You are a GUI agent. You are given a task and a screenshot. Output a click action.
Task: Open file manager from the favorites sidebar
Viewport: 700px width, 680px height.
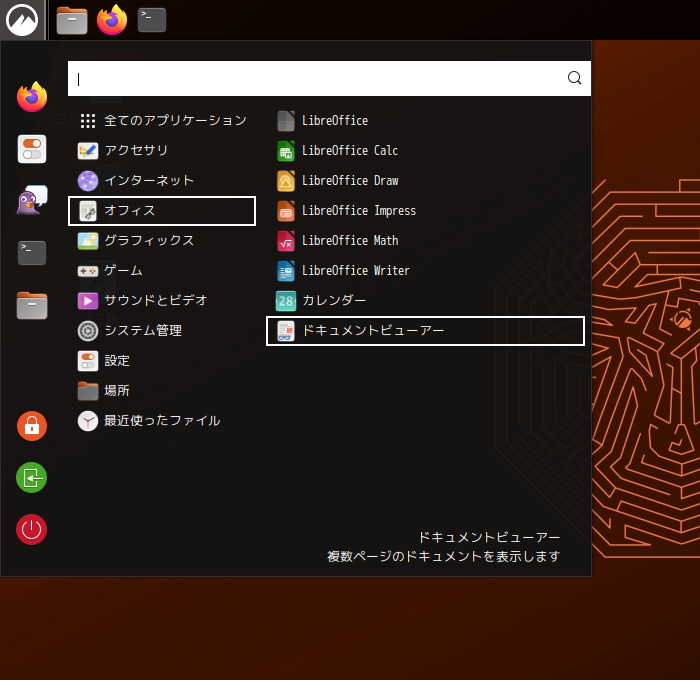[x=32, y=305]
